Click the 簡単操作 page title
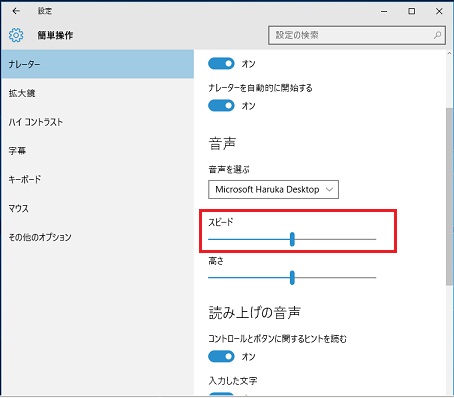The width and height of the screenshot is (454, 398). 55,35
